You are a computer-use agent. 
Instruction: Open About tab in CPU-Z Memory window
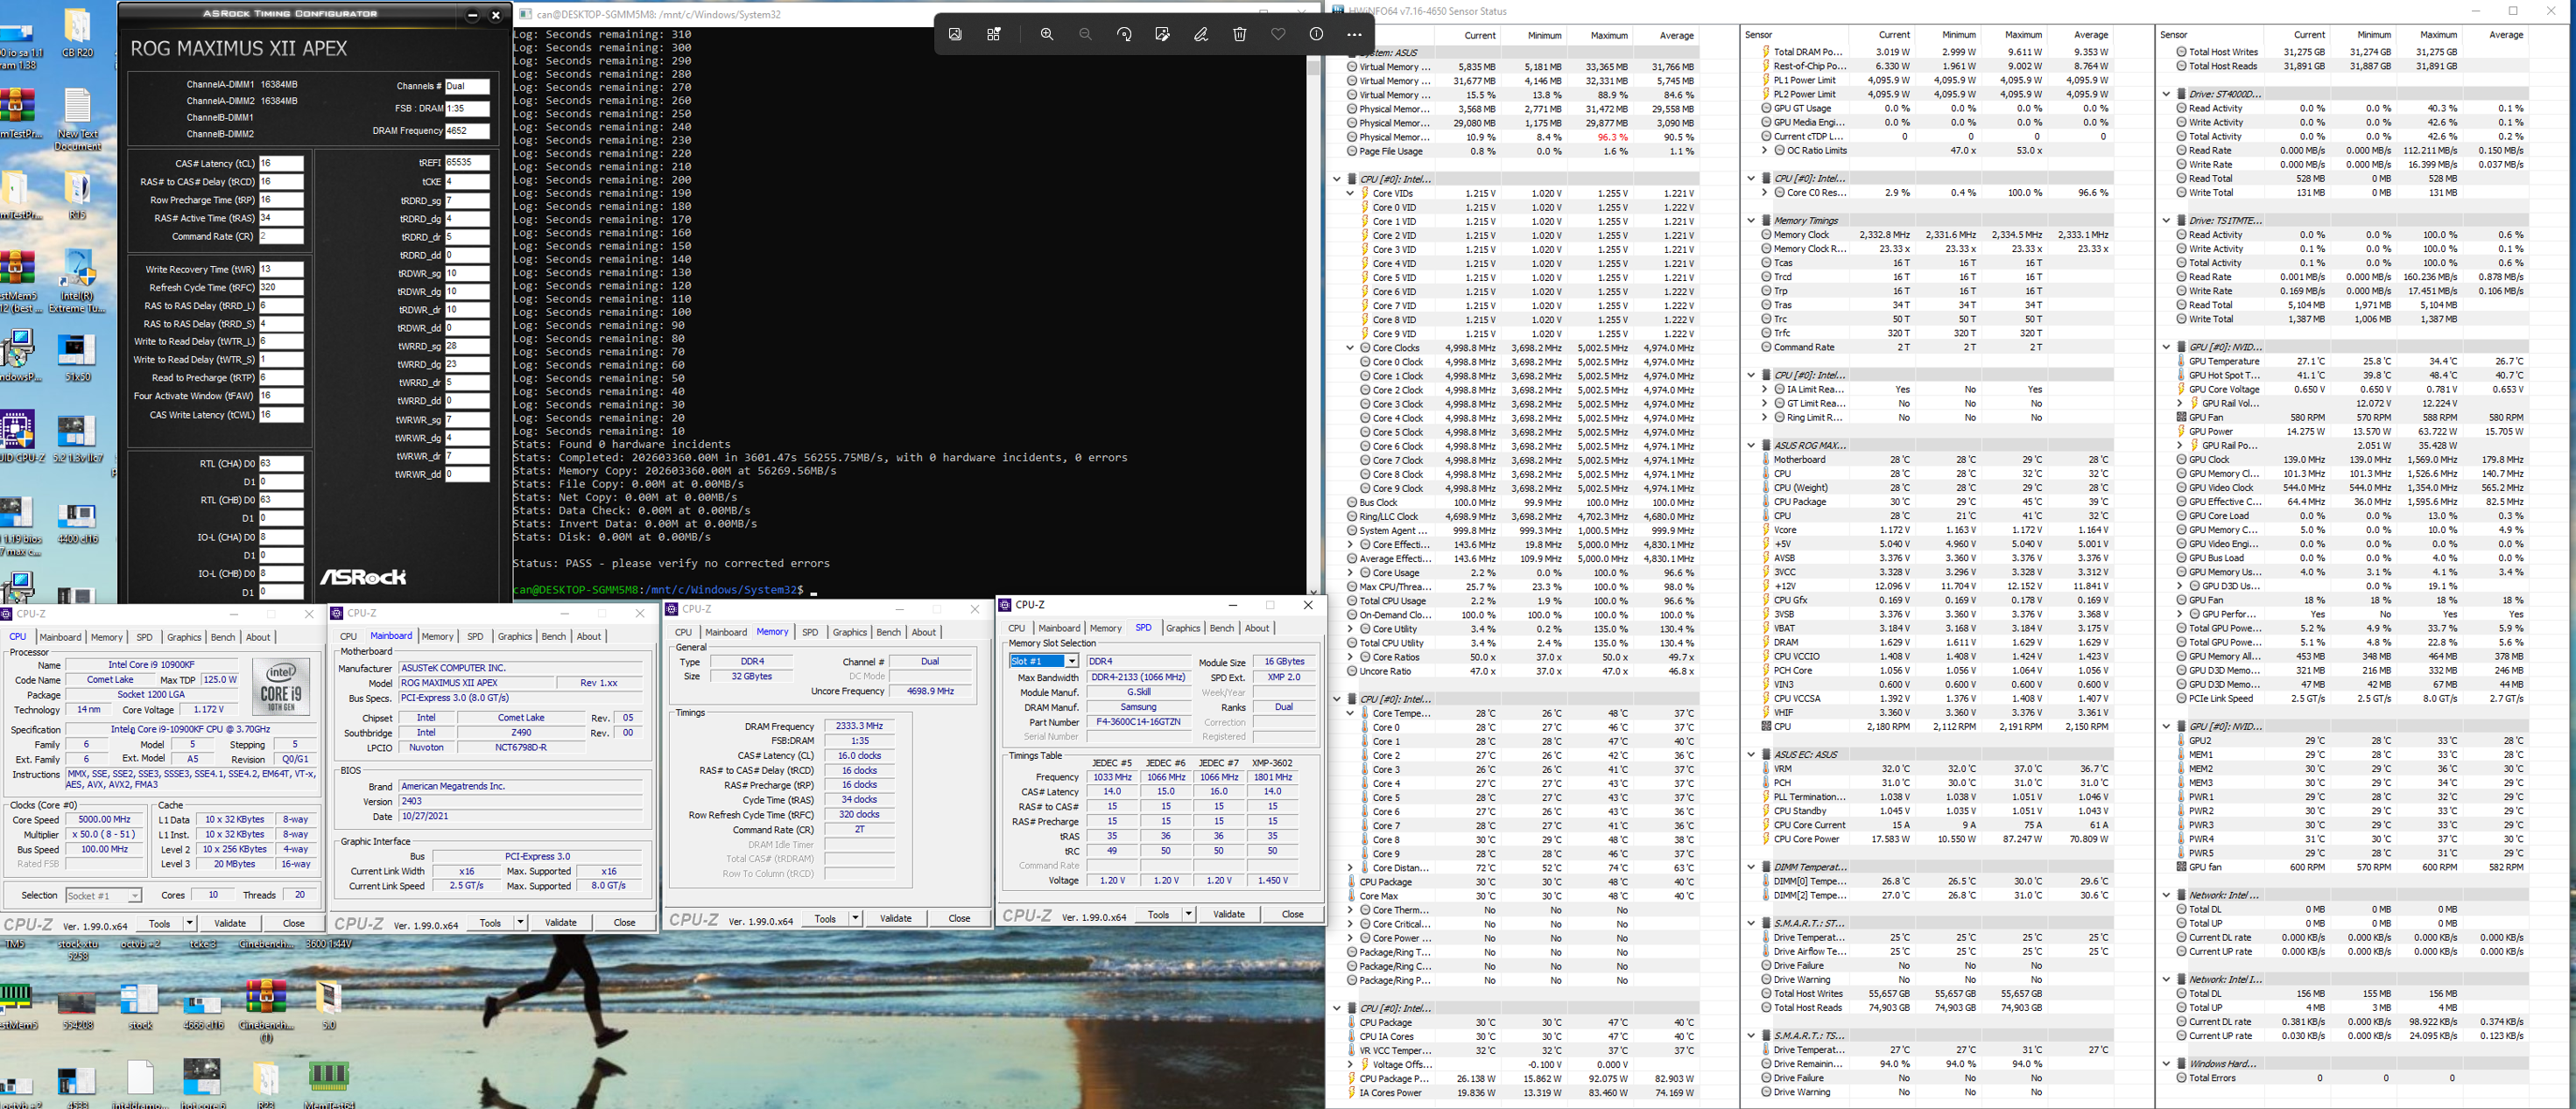tap(924, 632)
